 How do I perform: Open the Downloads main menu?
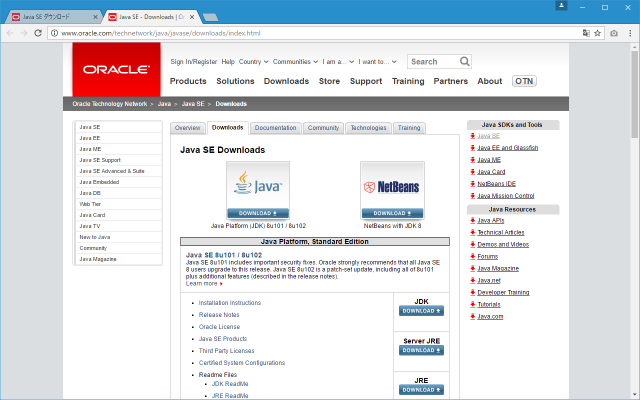point(286,81)
